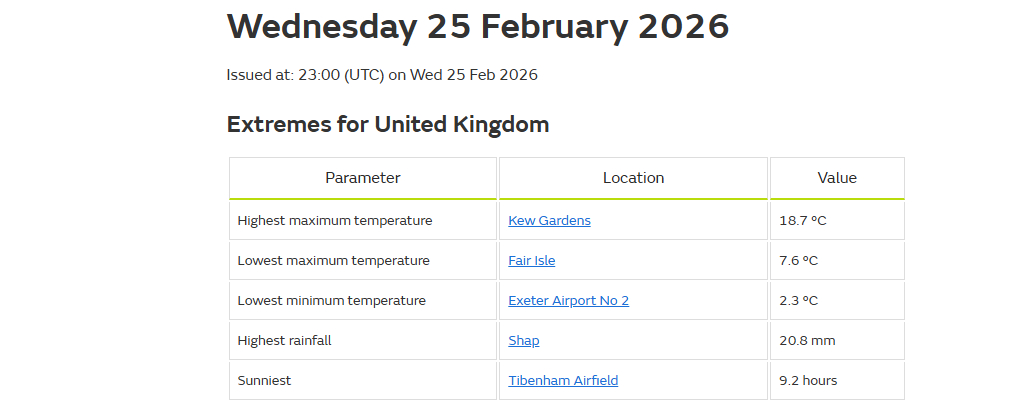Click the Wednesday 25 February 2026 heading
This screenshot has width=1027, height=412.
[x=478, y=27]
